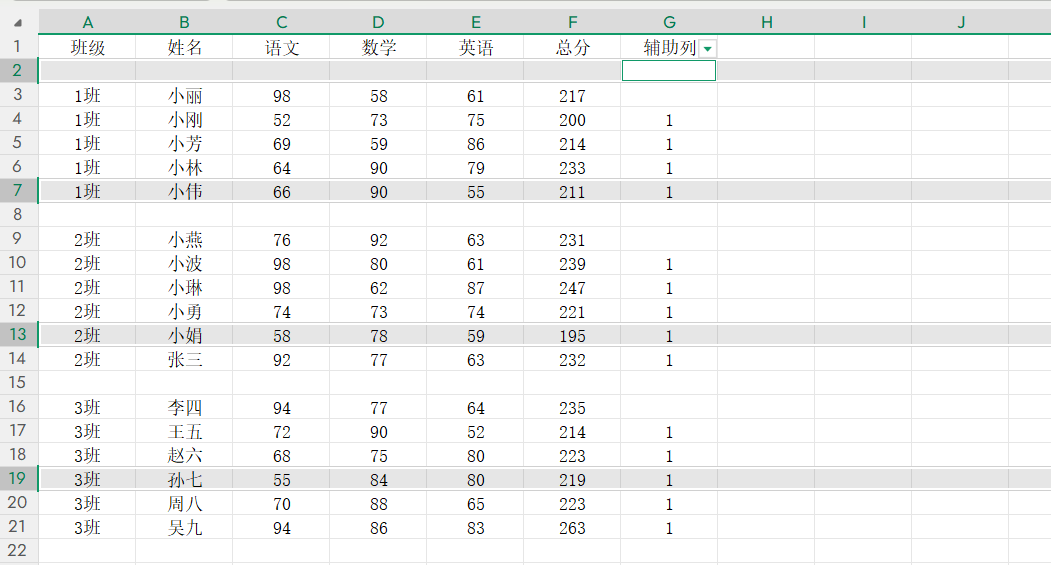Click the select-all corner triangle
Image resolution: width=1051 pixels, height=565 pixels.
[x=18, y=23]
